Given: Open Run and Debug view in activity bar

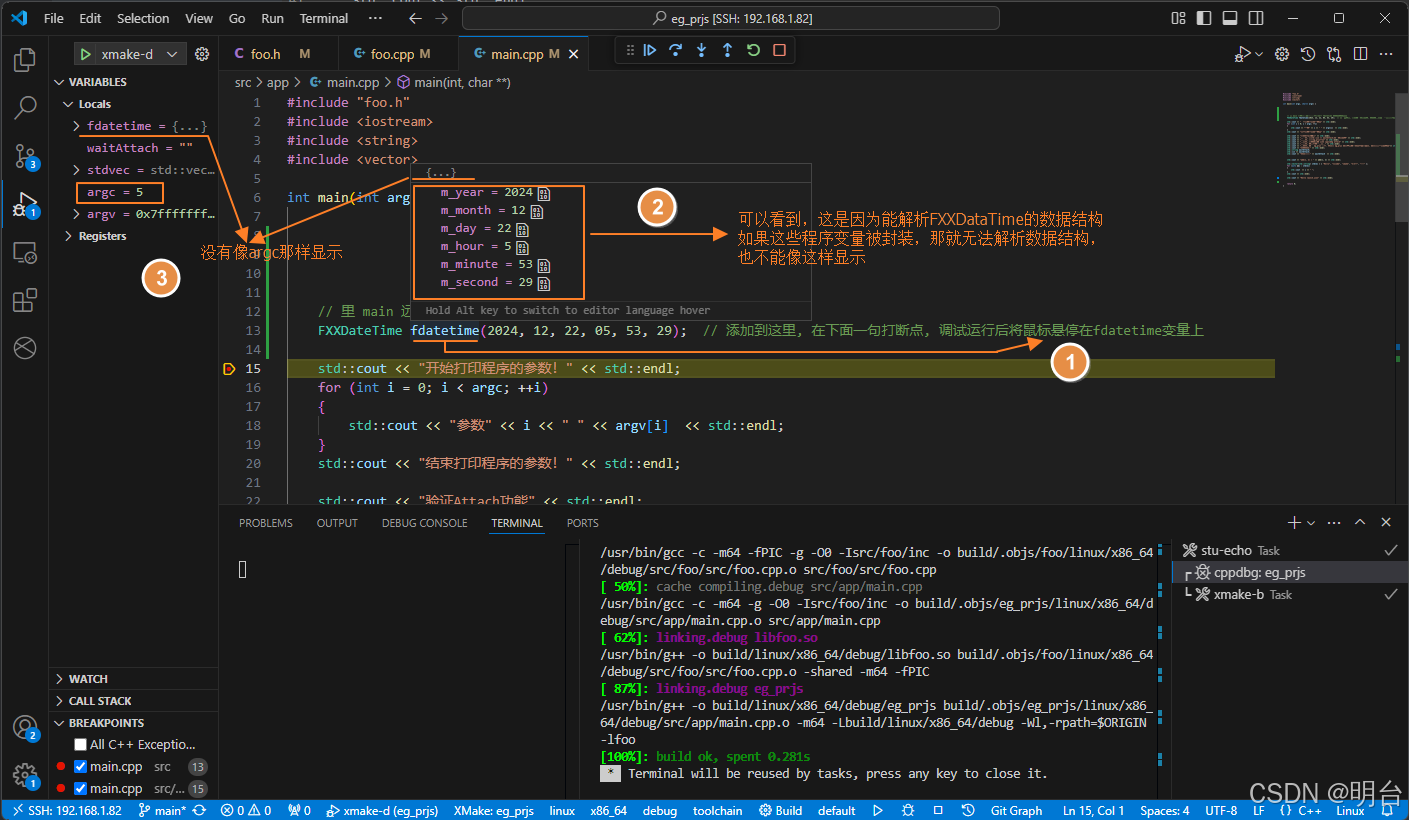Looking at the screenshot, I should (25, 204).
